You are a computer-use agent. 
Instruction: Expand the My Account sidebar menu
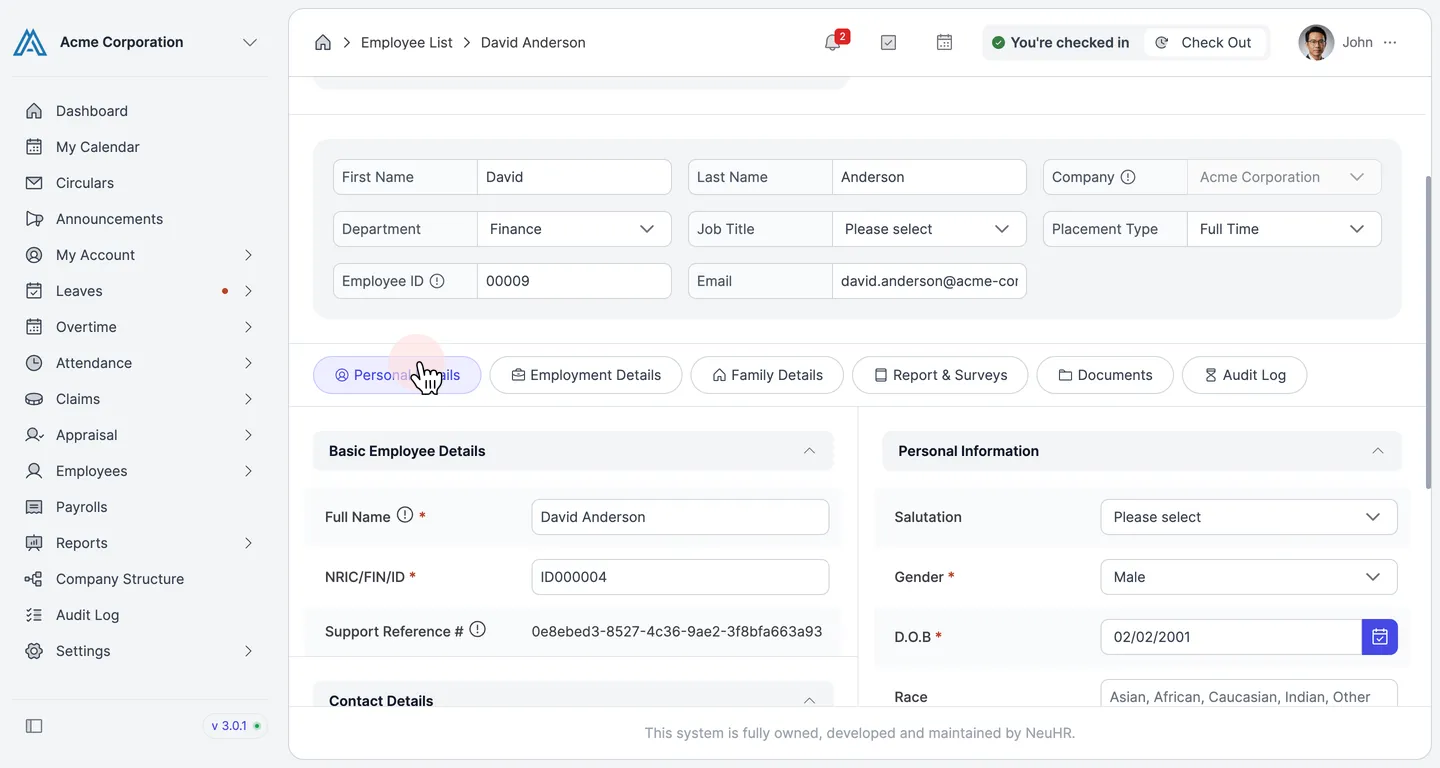(x=248, y=255)
